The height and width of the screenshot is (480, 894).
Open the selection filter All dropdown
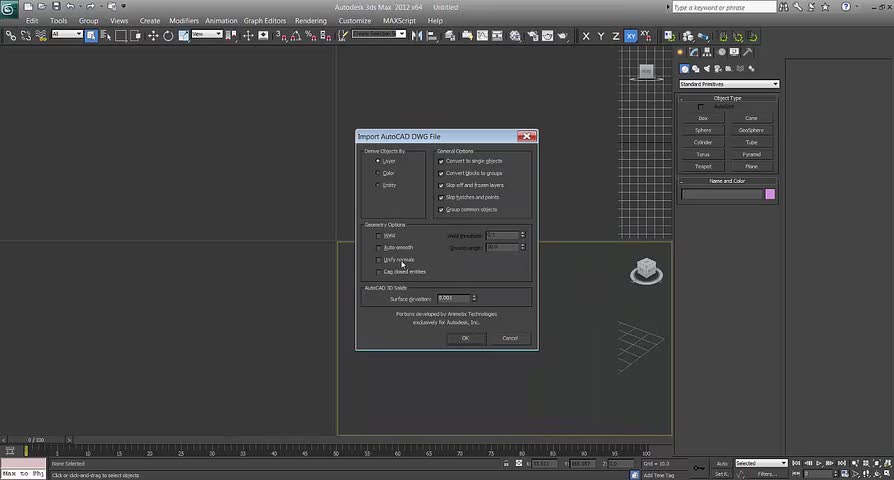click(67, 35)
